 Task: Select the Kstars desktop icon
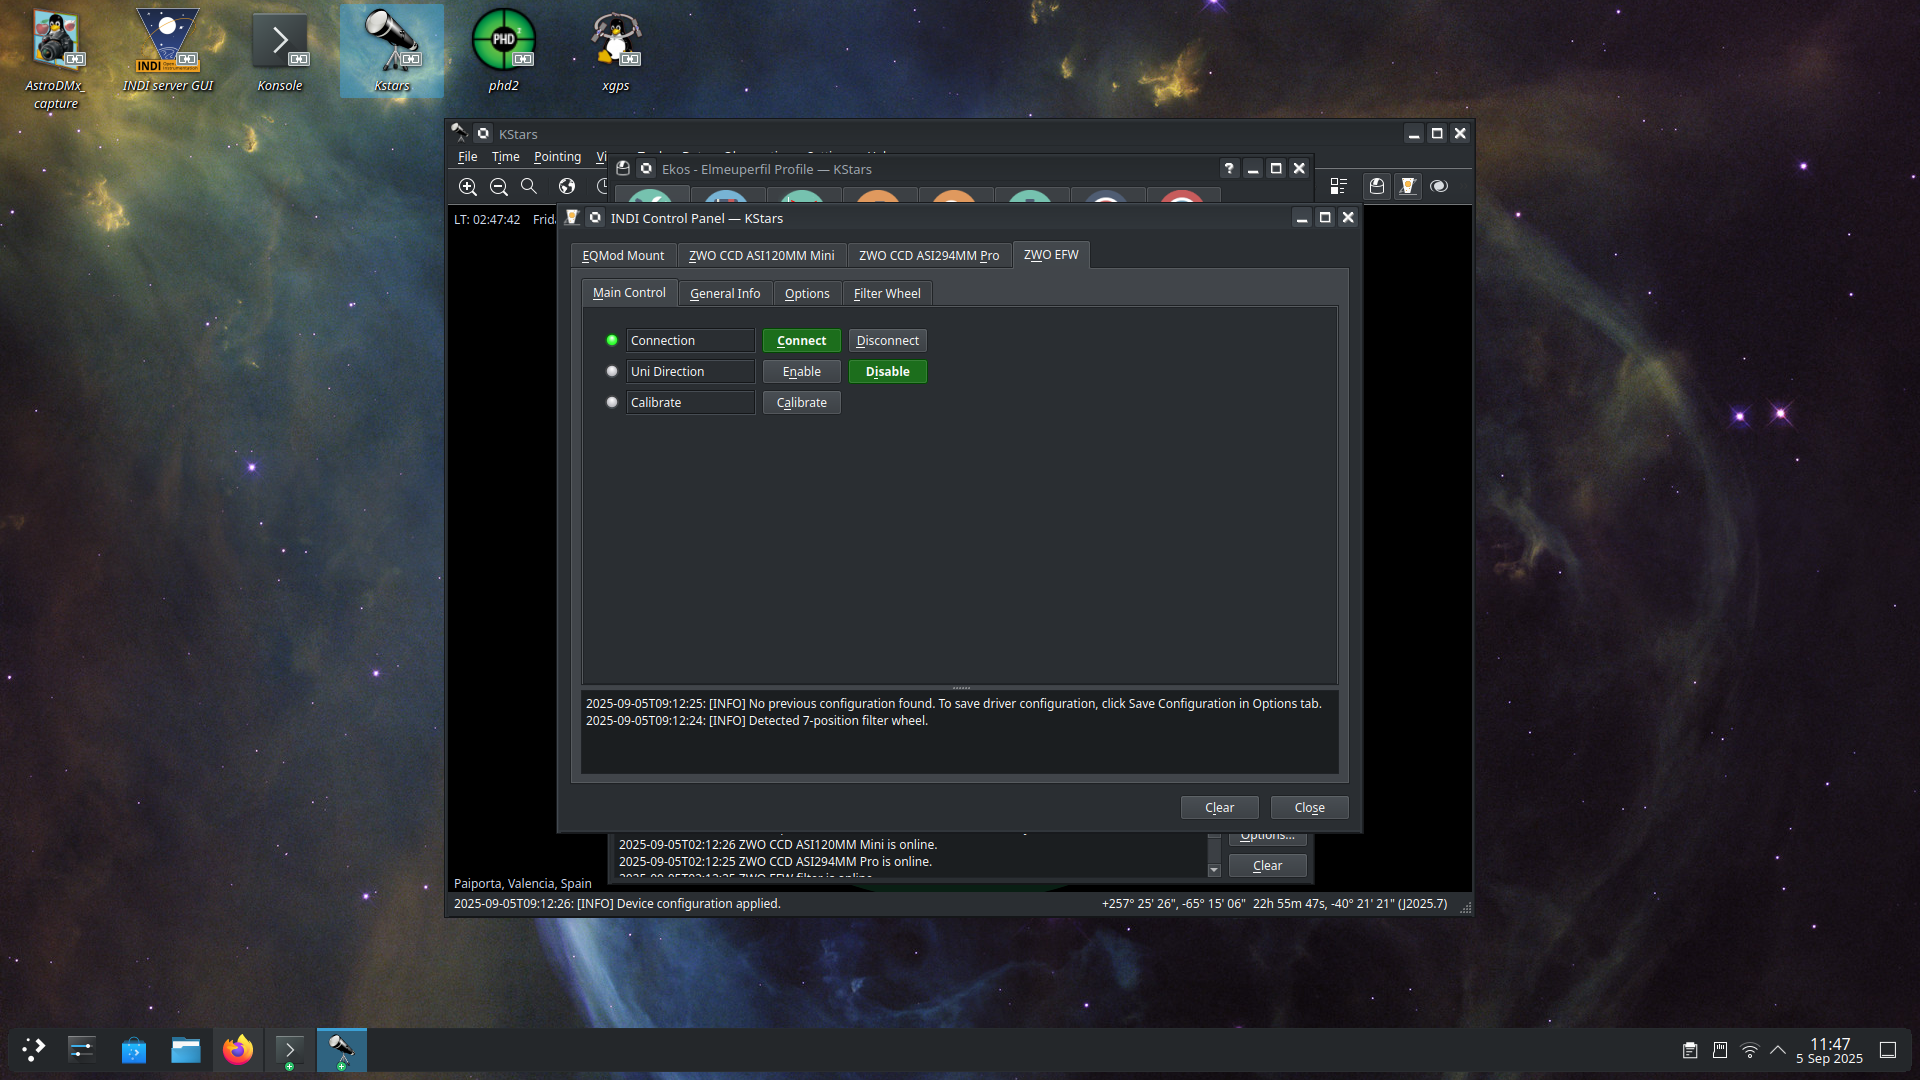[392, 50]
